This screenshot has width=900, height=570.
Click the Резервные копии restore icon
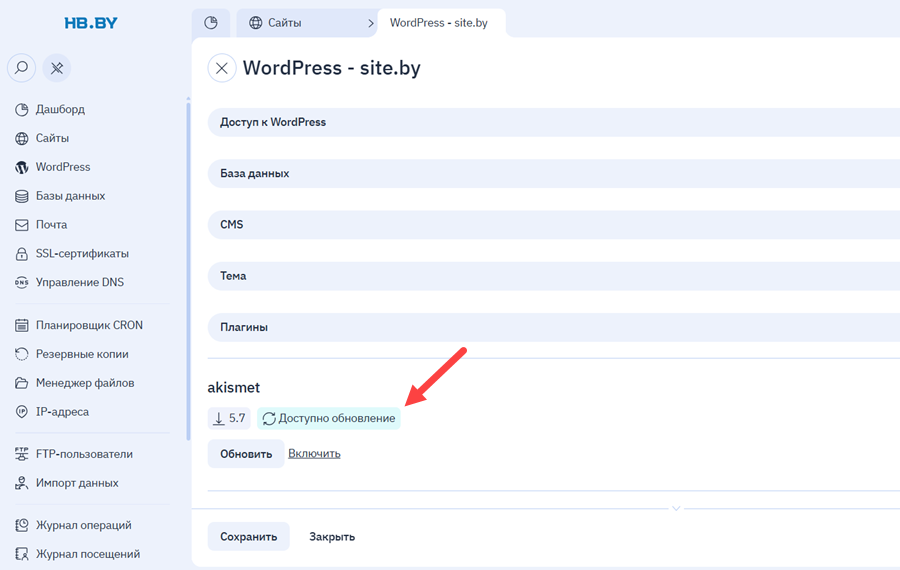pos(22,354)
